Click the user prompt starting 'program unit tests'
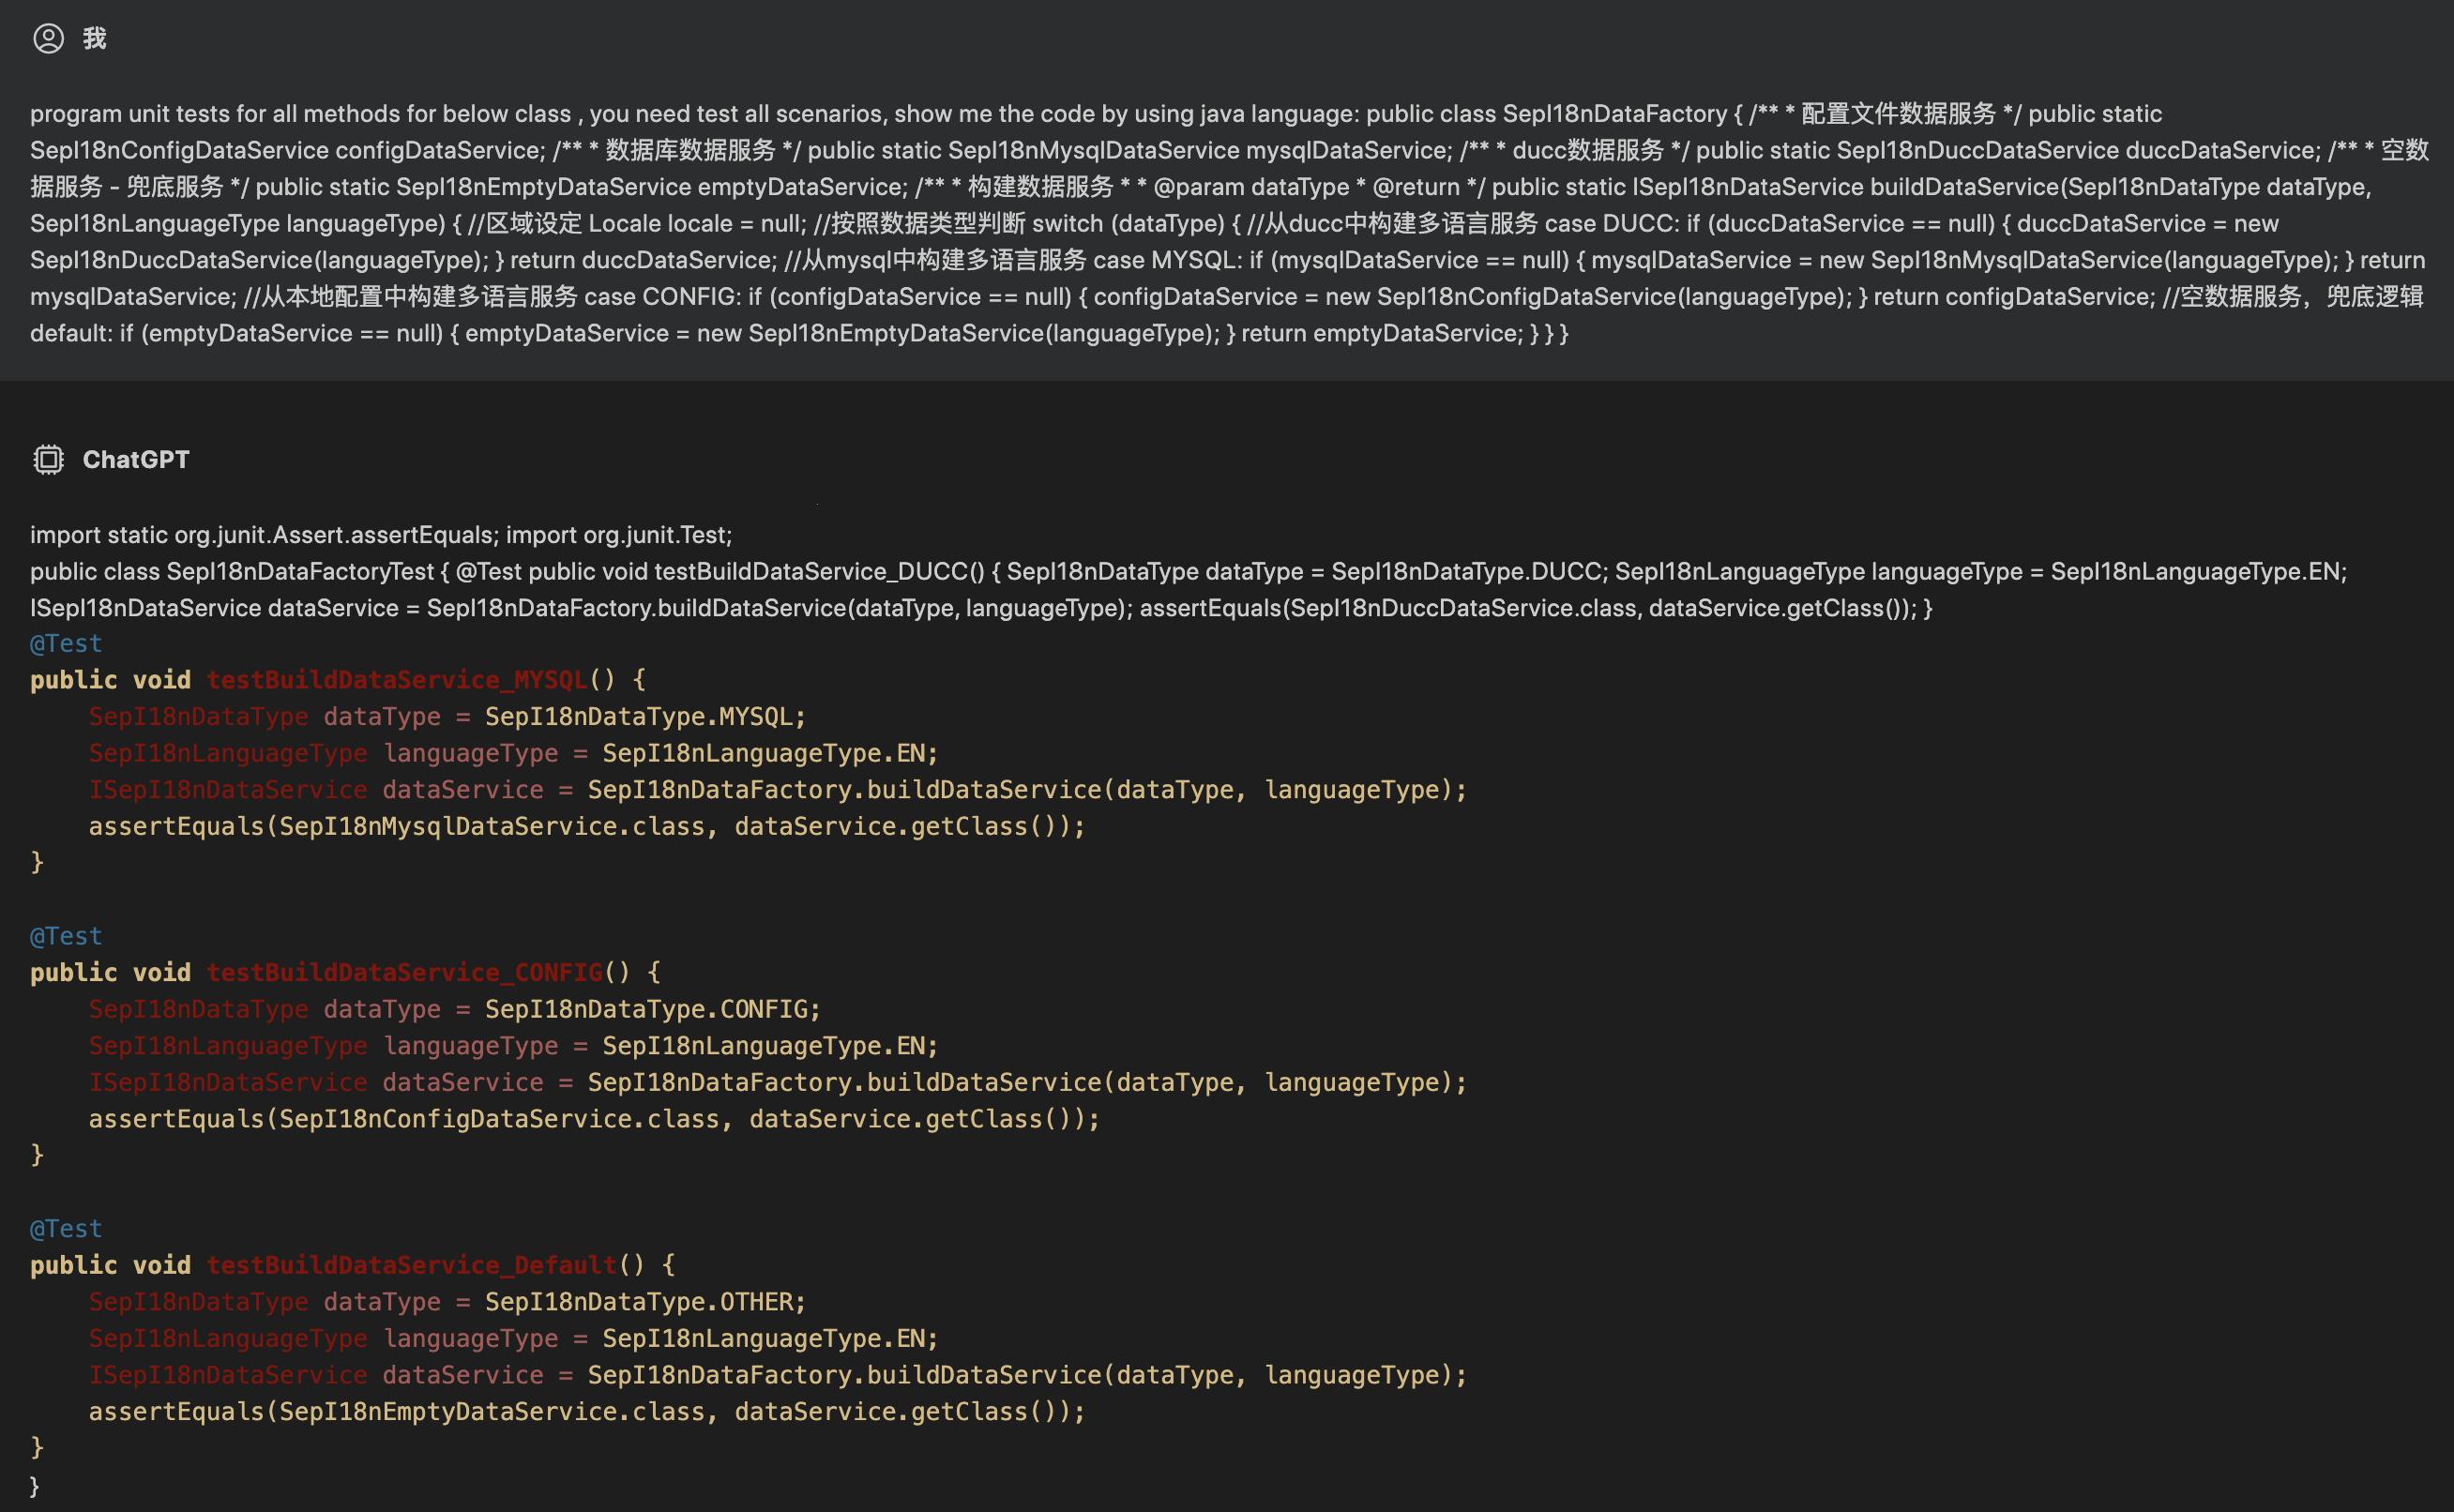The image size is (2454, 1512). (x=1229, y=223)
